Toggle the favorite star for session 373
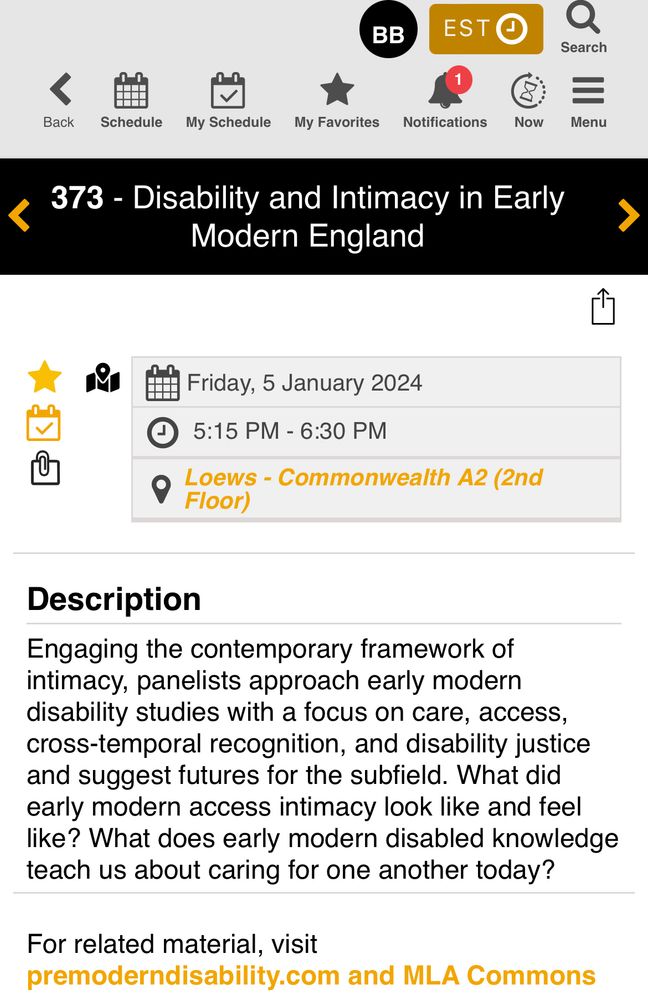Image resolution: width=648 pixels, height=1000 pixels. (x=45, y=376)
